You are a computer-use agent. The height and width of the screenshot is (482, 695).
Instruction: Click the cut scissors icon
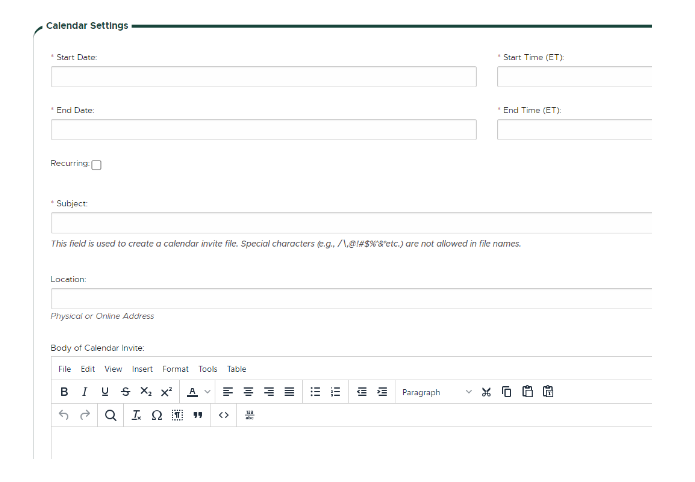486,392
